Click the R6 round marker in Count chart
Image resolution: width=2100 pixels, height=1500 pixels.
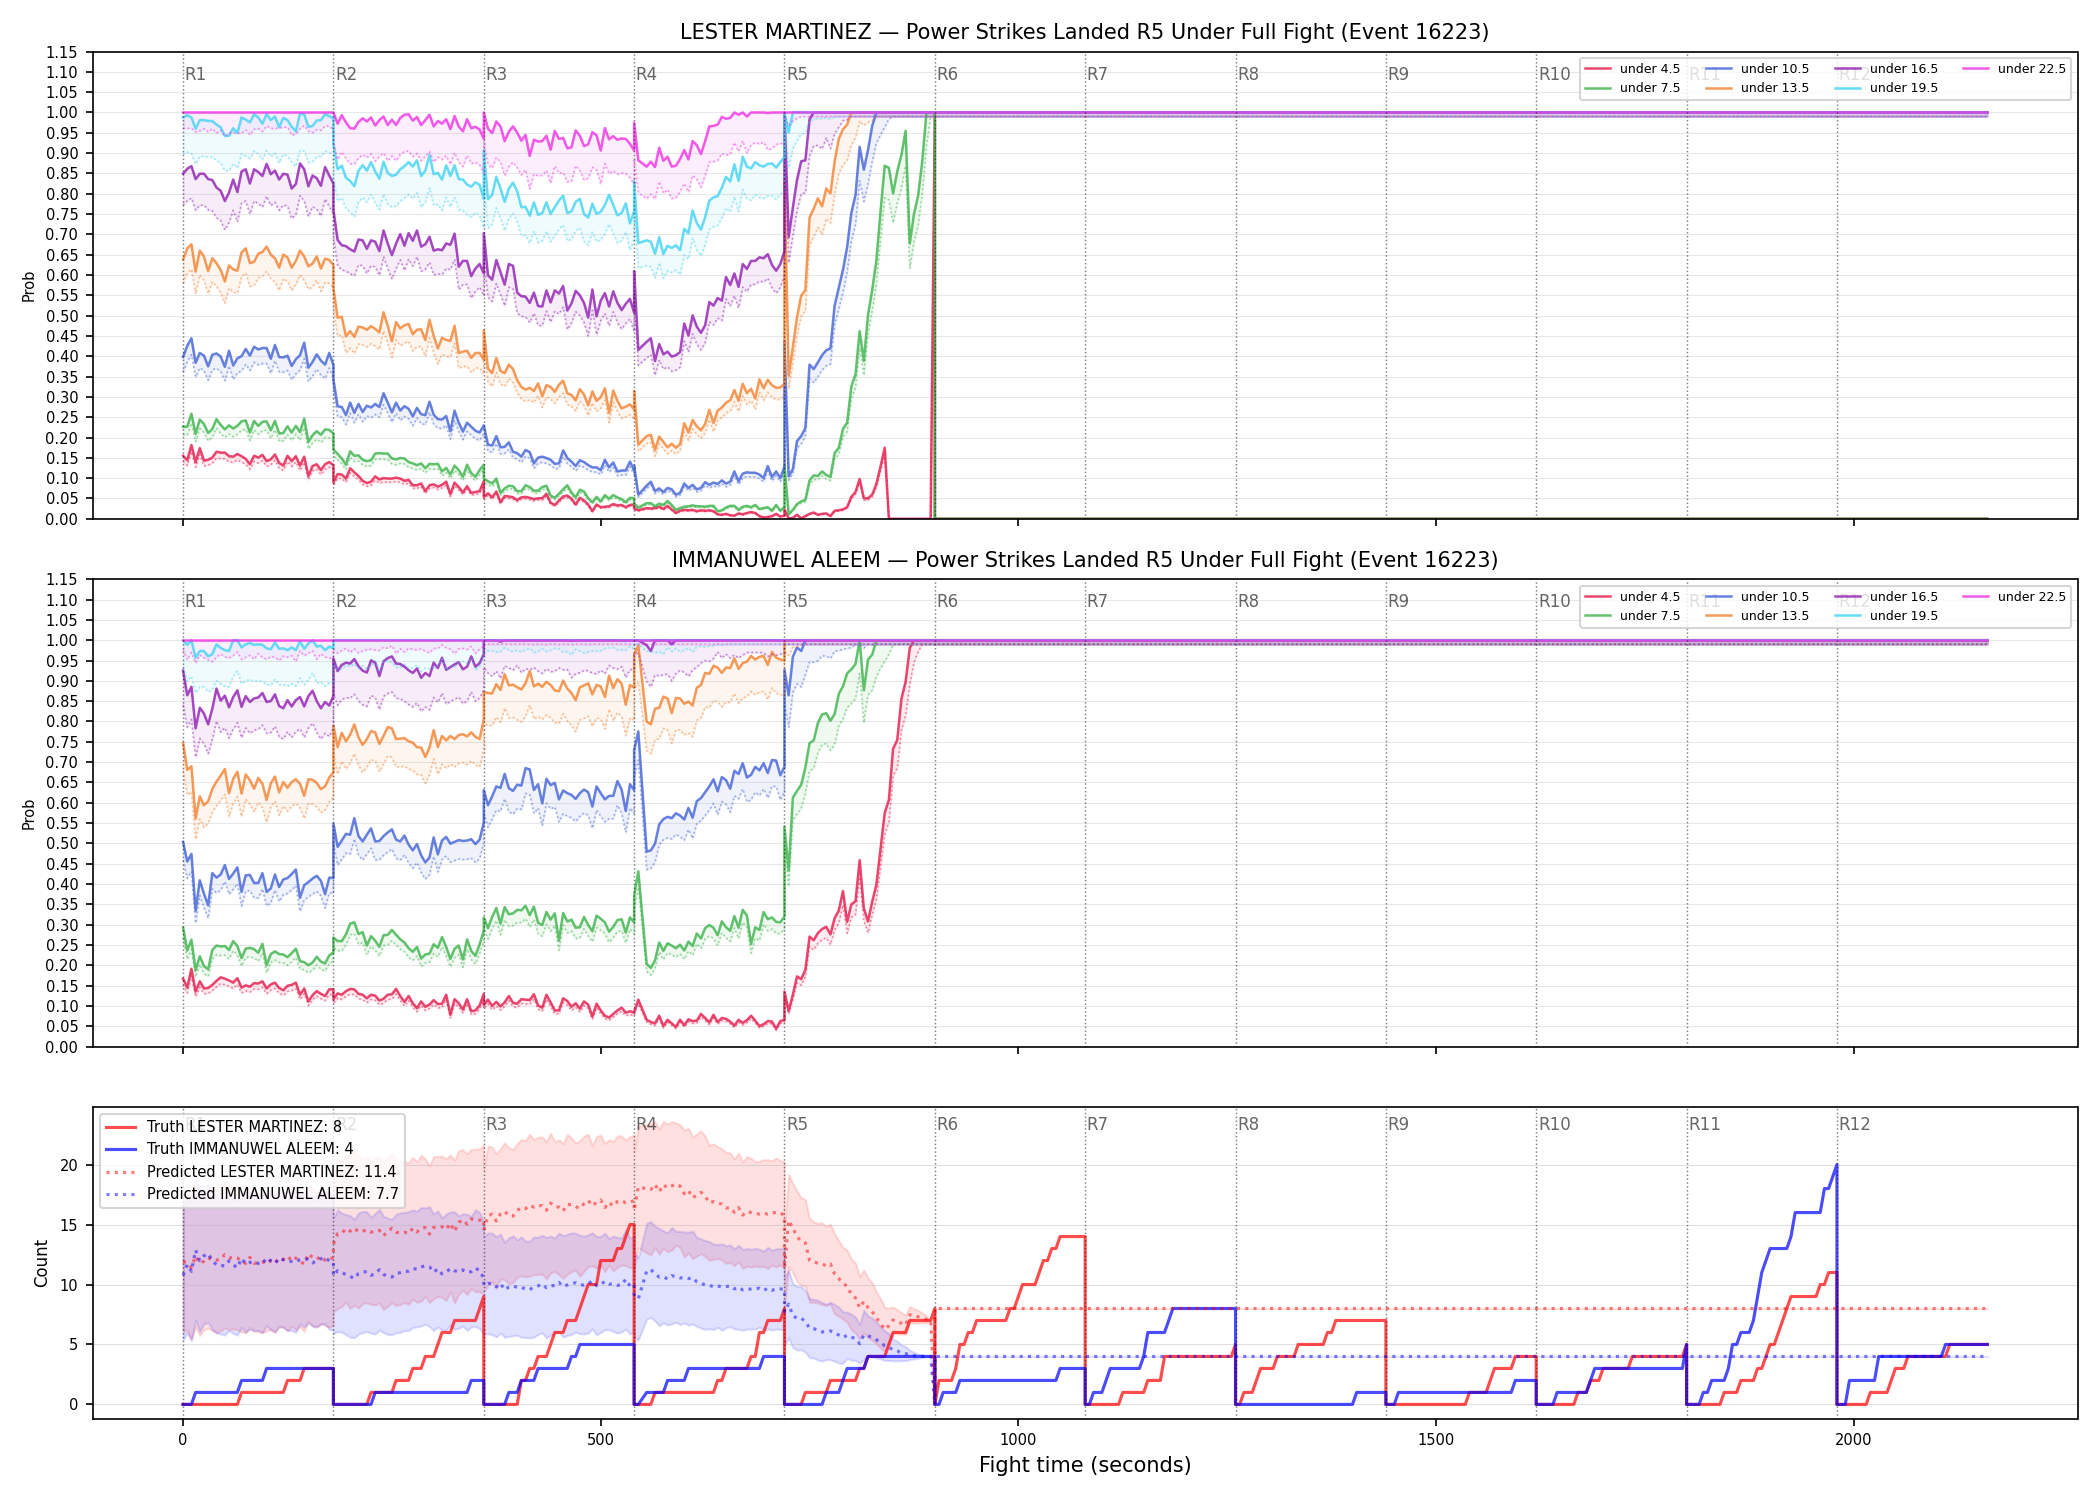(x=947, y=1124)
